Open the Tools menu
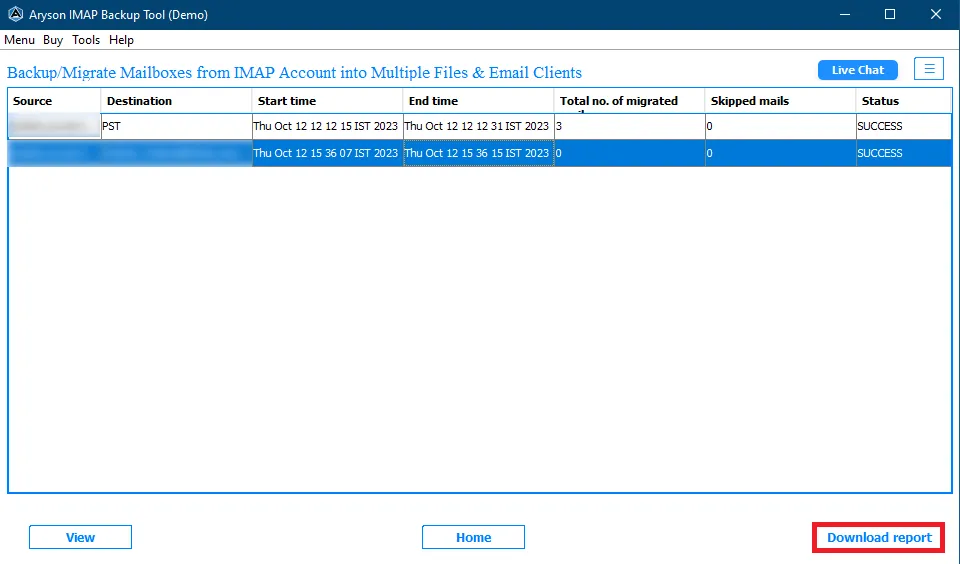Image resolution: width=960 pixels, height=564 pixels. click(86, 40)
